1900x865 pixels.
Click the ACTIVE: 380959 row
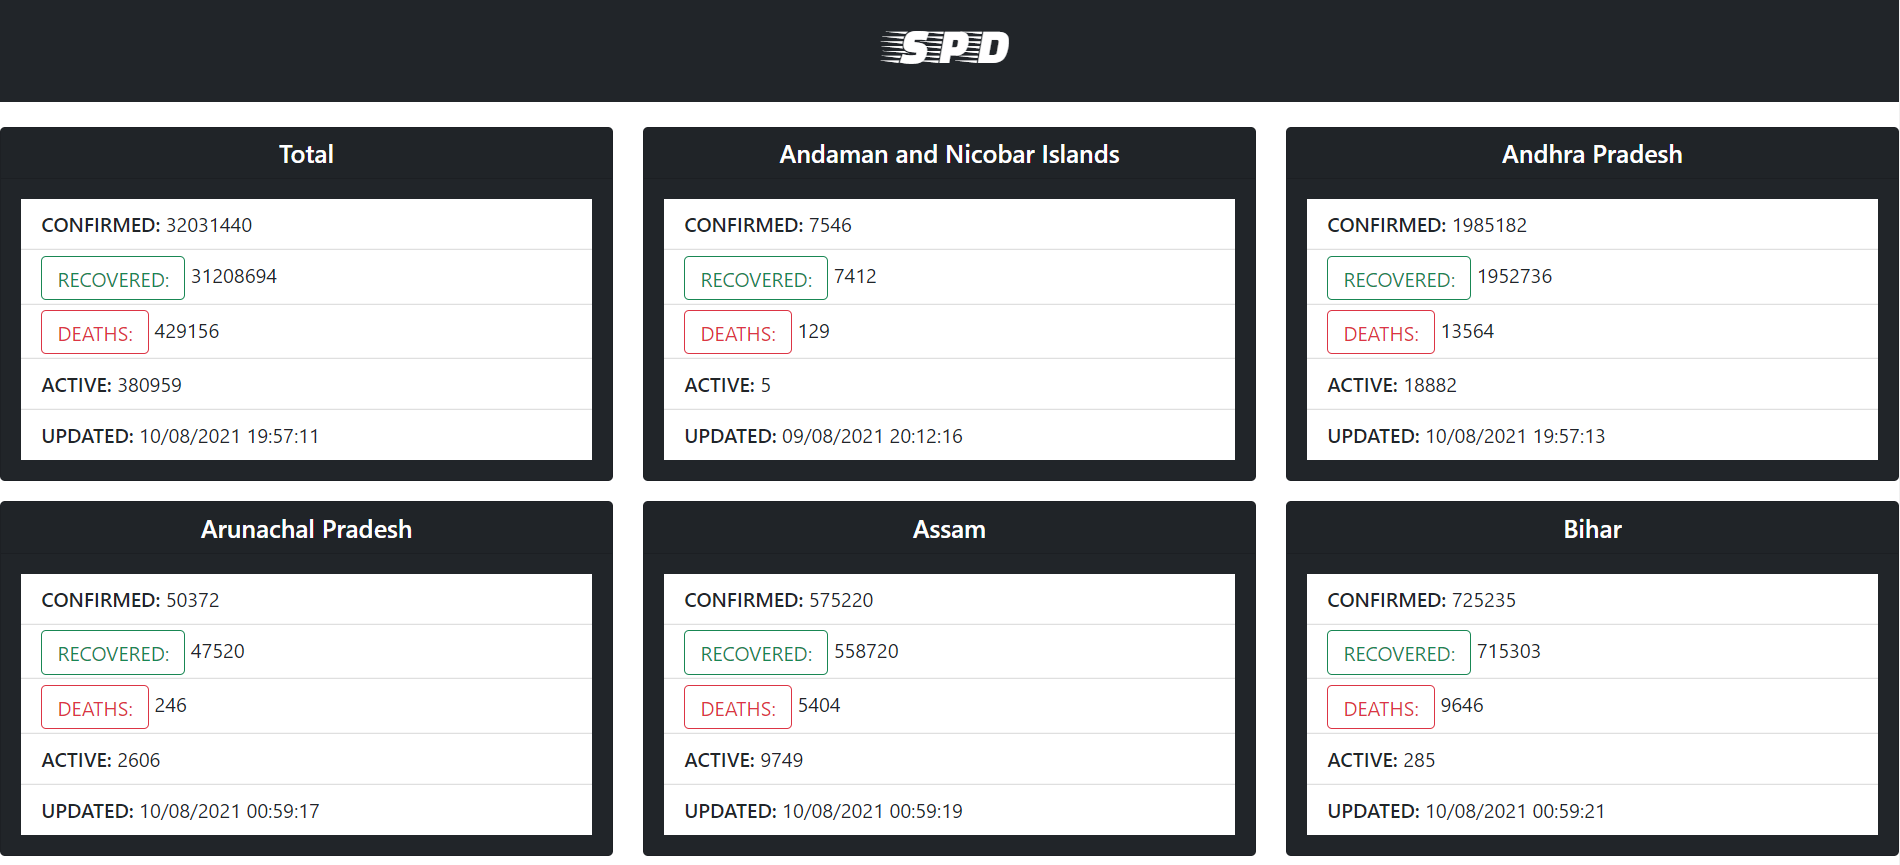306,385
